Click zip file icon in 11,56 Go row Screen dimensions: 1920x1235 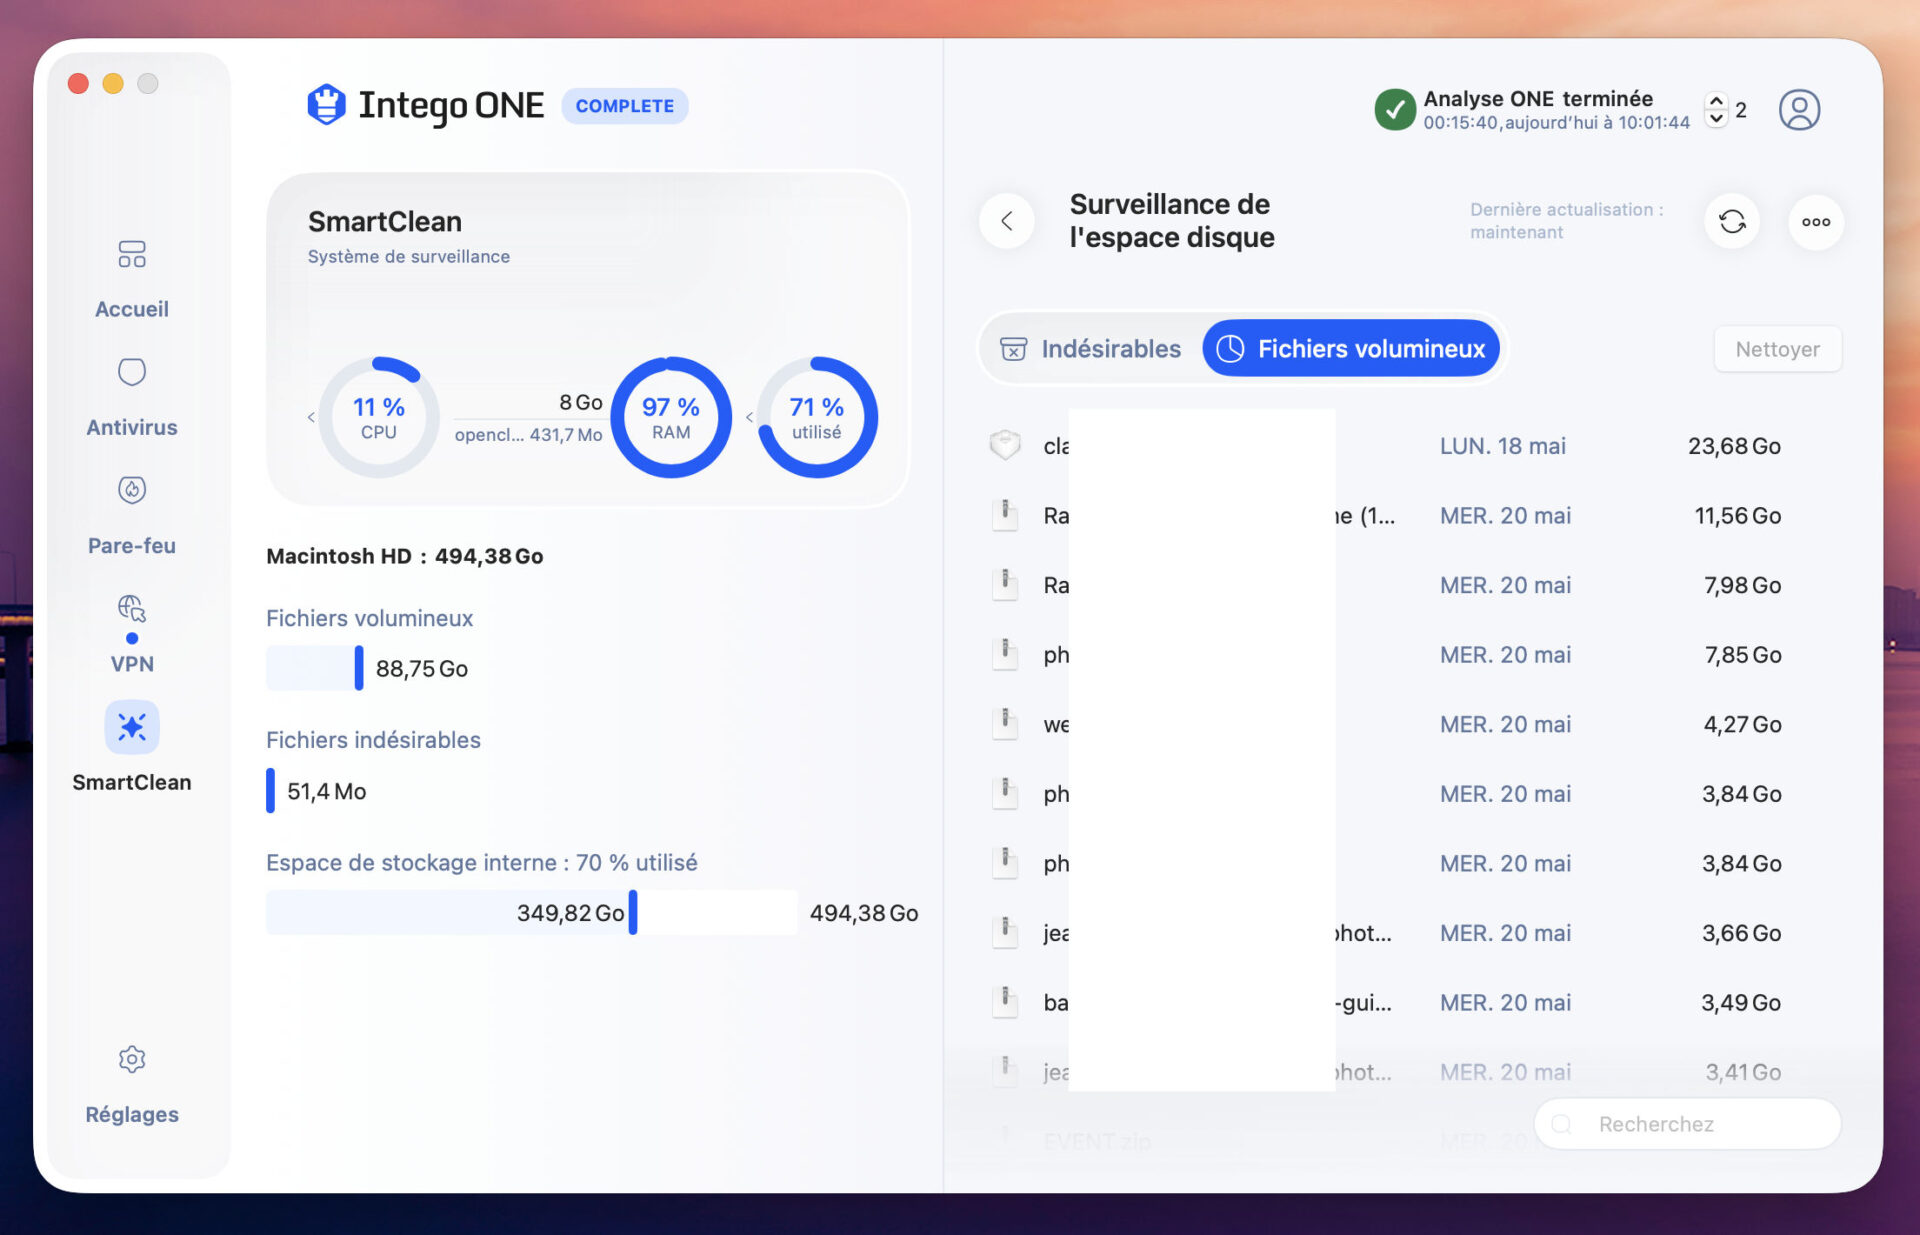[x=1005, y=515]
